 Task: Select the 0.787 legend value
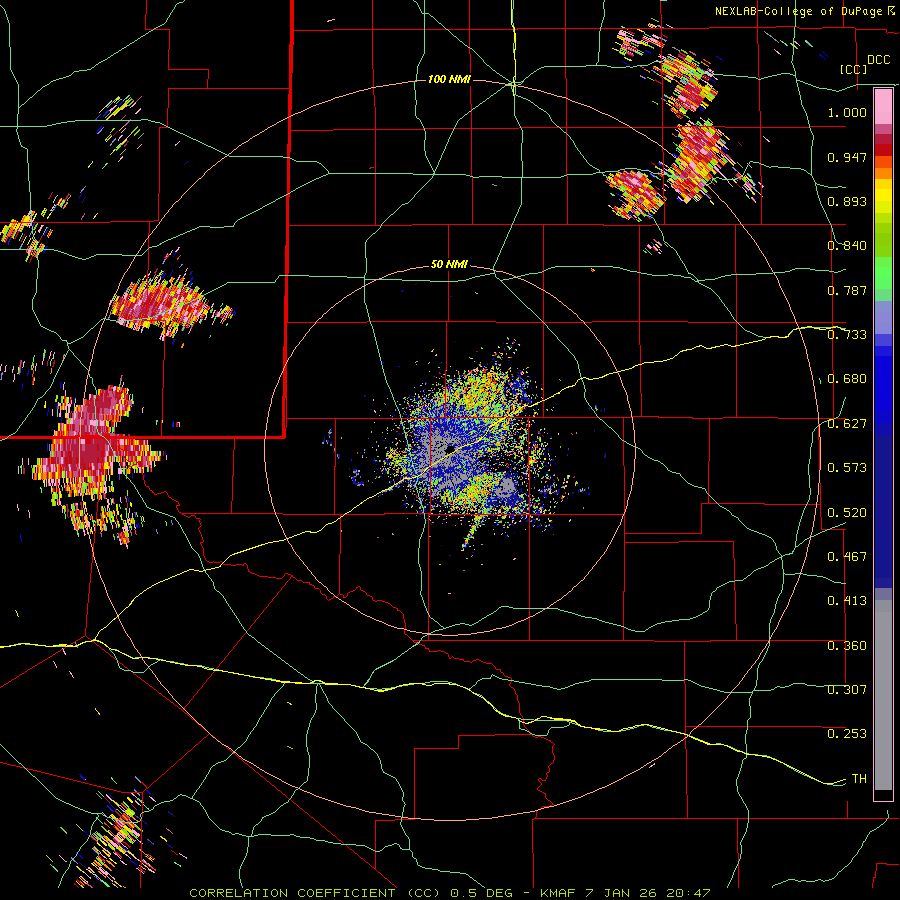click(847, 290)
